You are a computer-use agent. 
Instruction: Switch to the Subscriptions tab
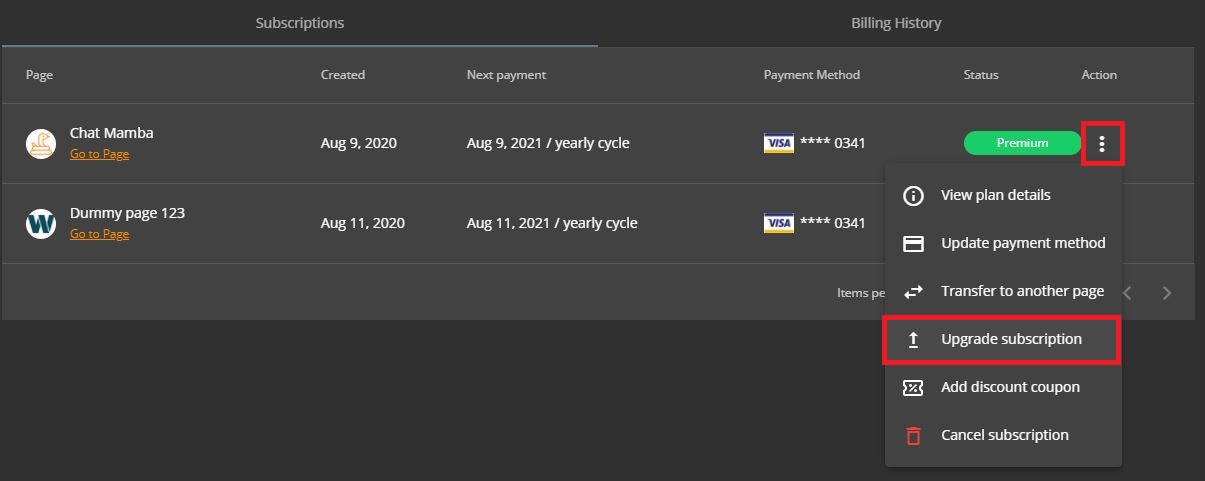(x=300, y=23)
